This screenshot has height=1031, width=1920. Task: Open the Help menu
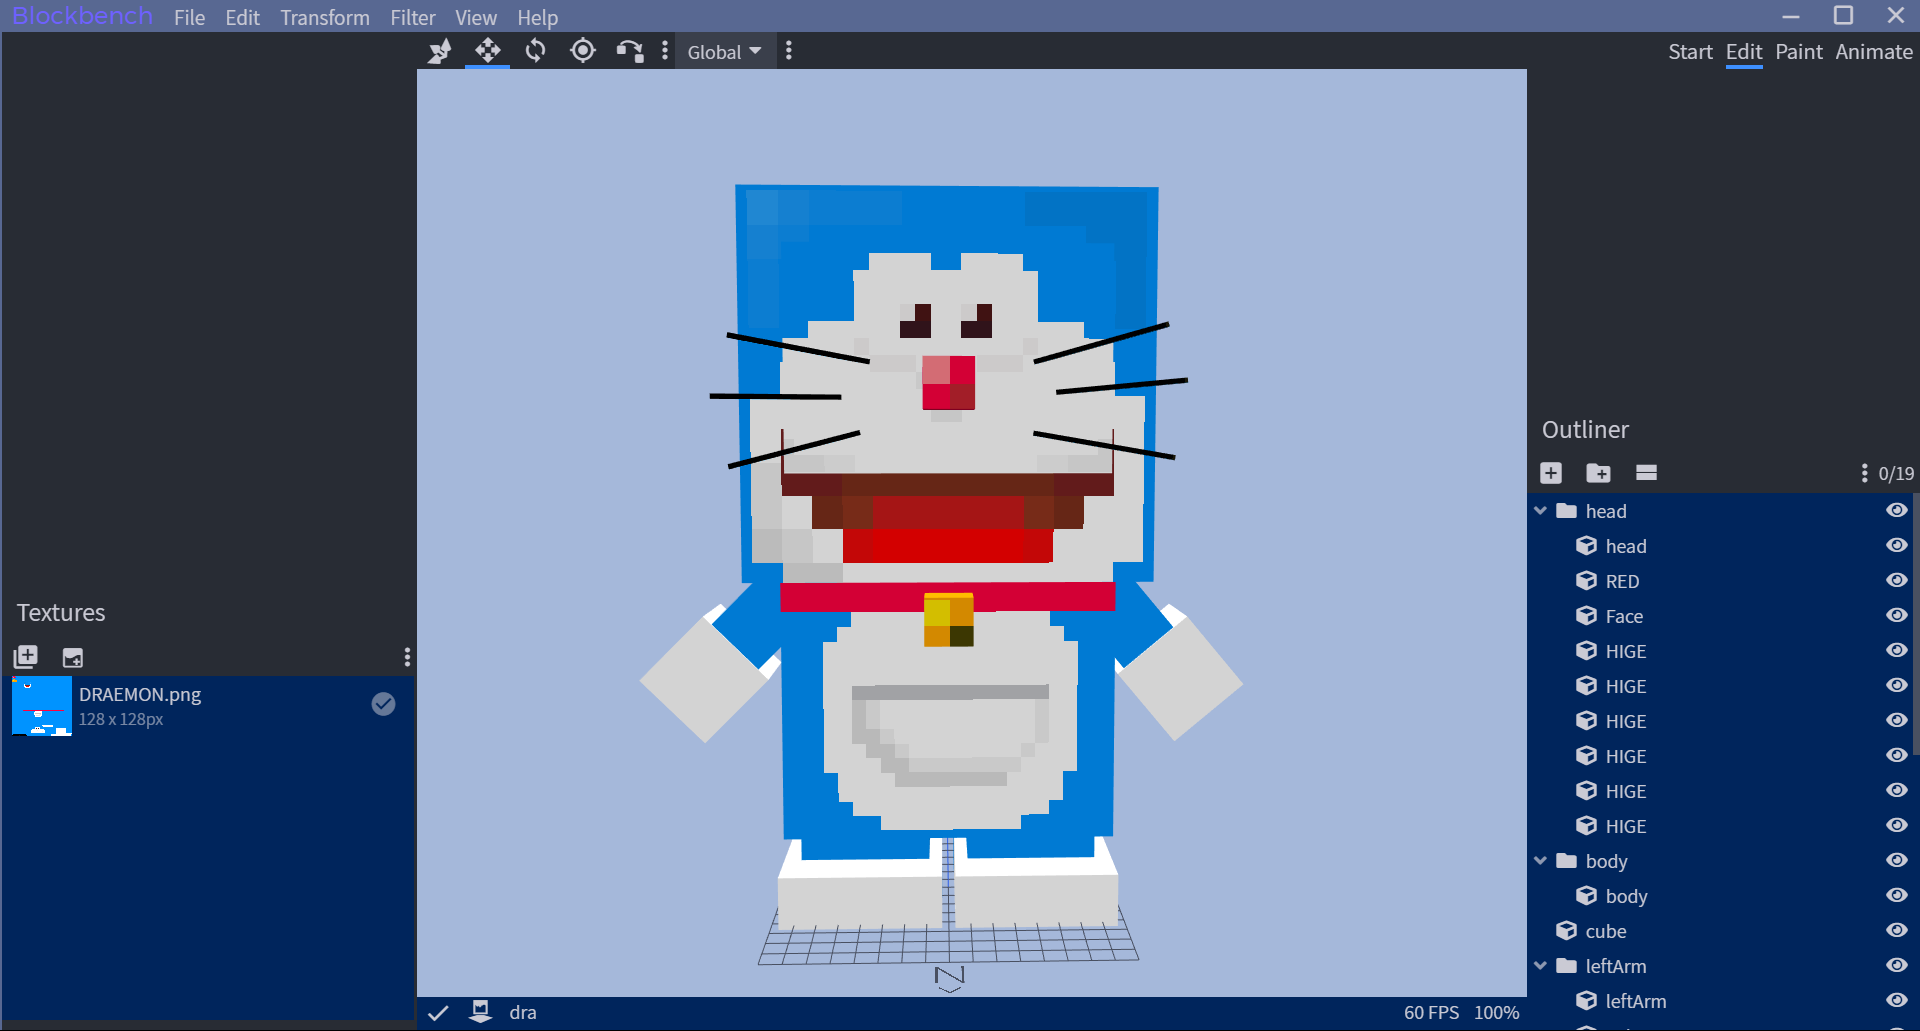[x=538, y=18]
